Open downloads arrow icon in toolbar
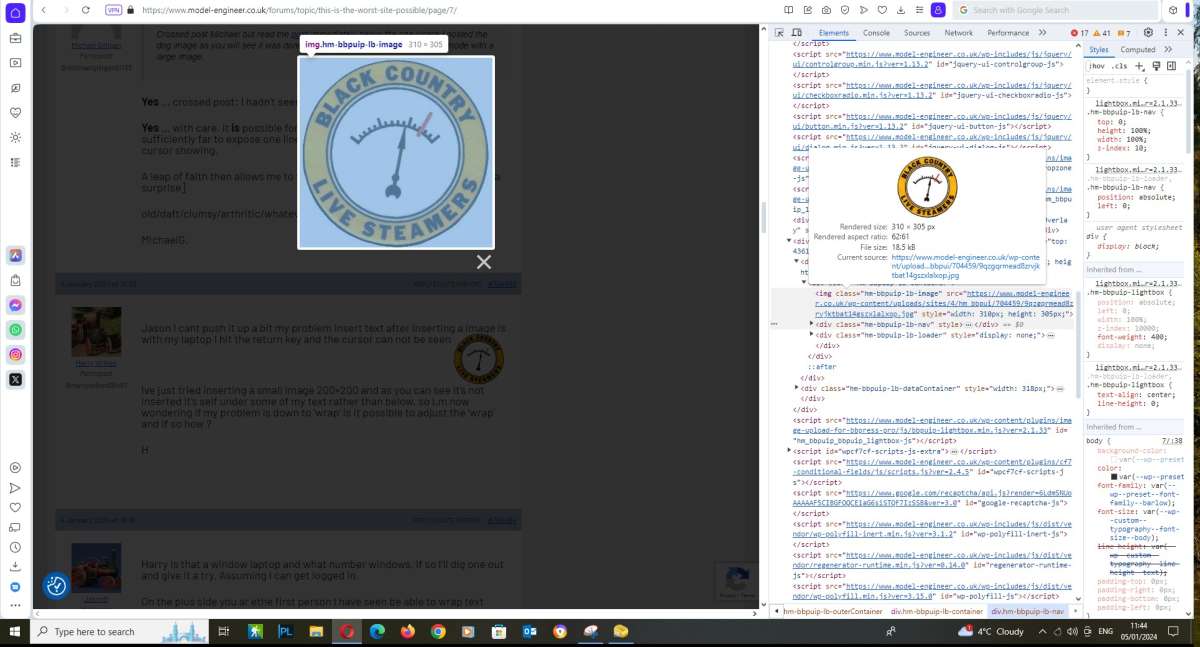1200x647 pixels. pyautogui.click(x=901, y=10)
